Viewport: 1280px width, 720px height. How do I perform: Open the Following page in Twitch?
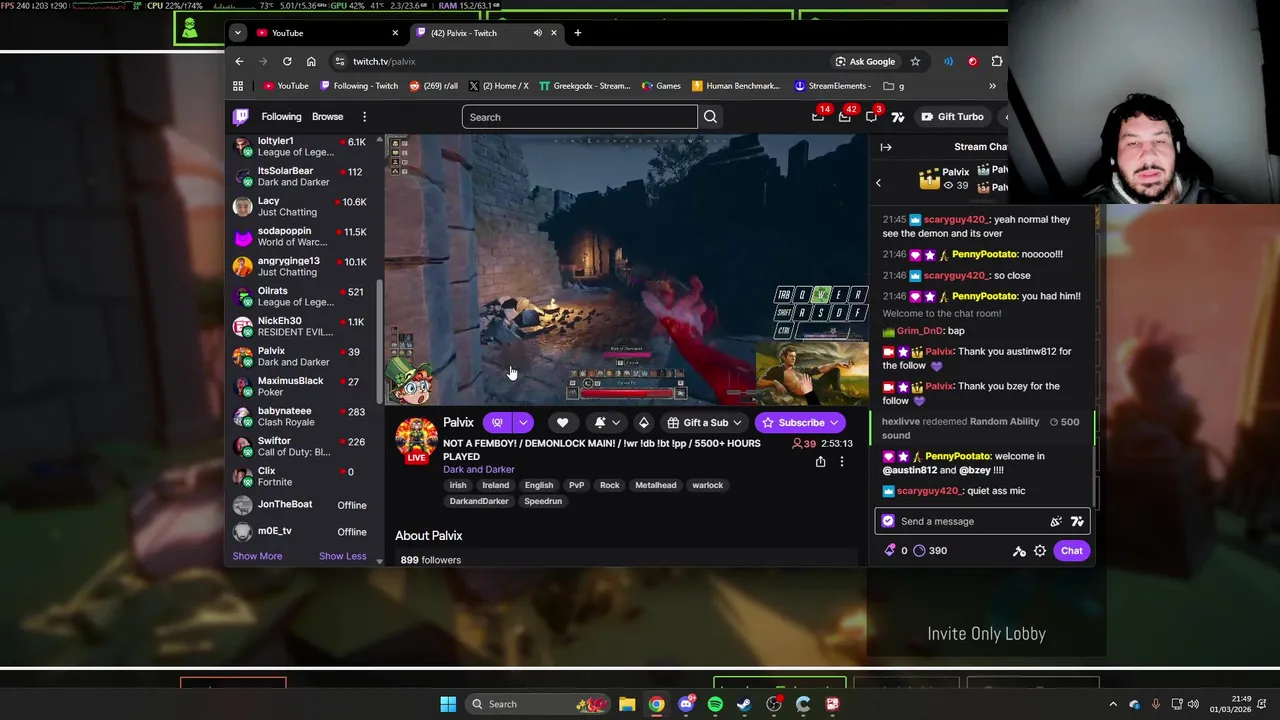point(281,117)
